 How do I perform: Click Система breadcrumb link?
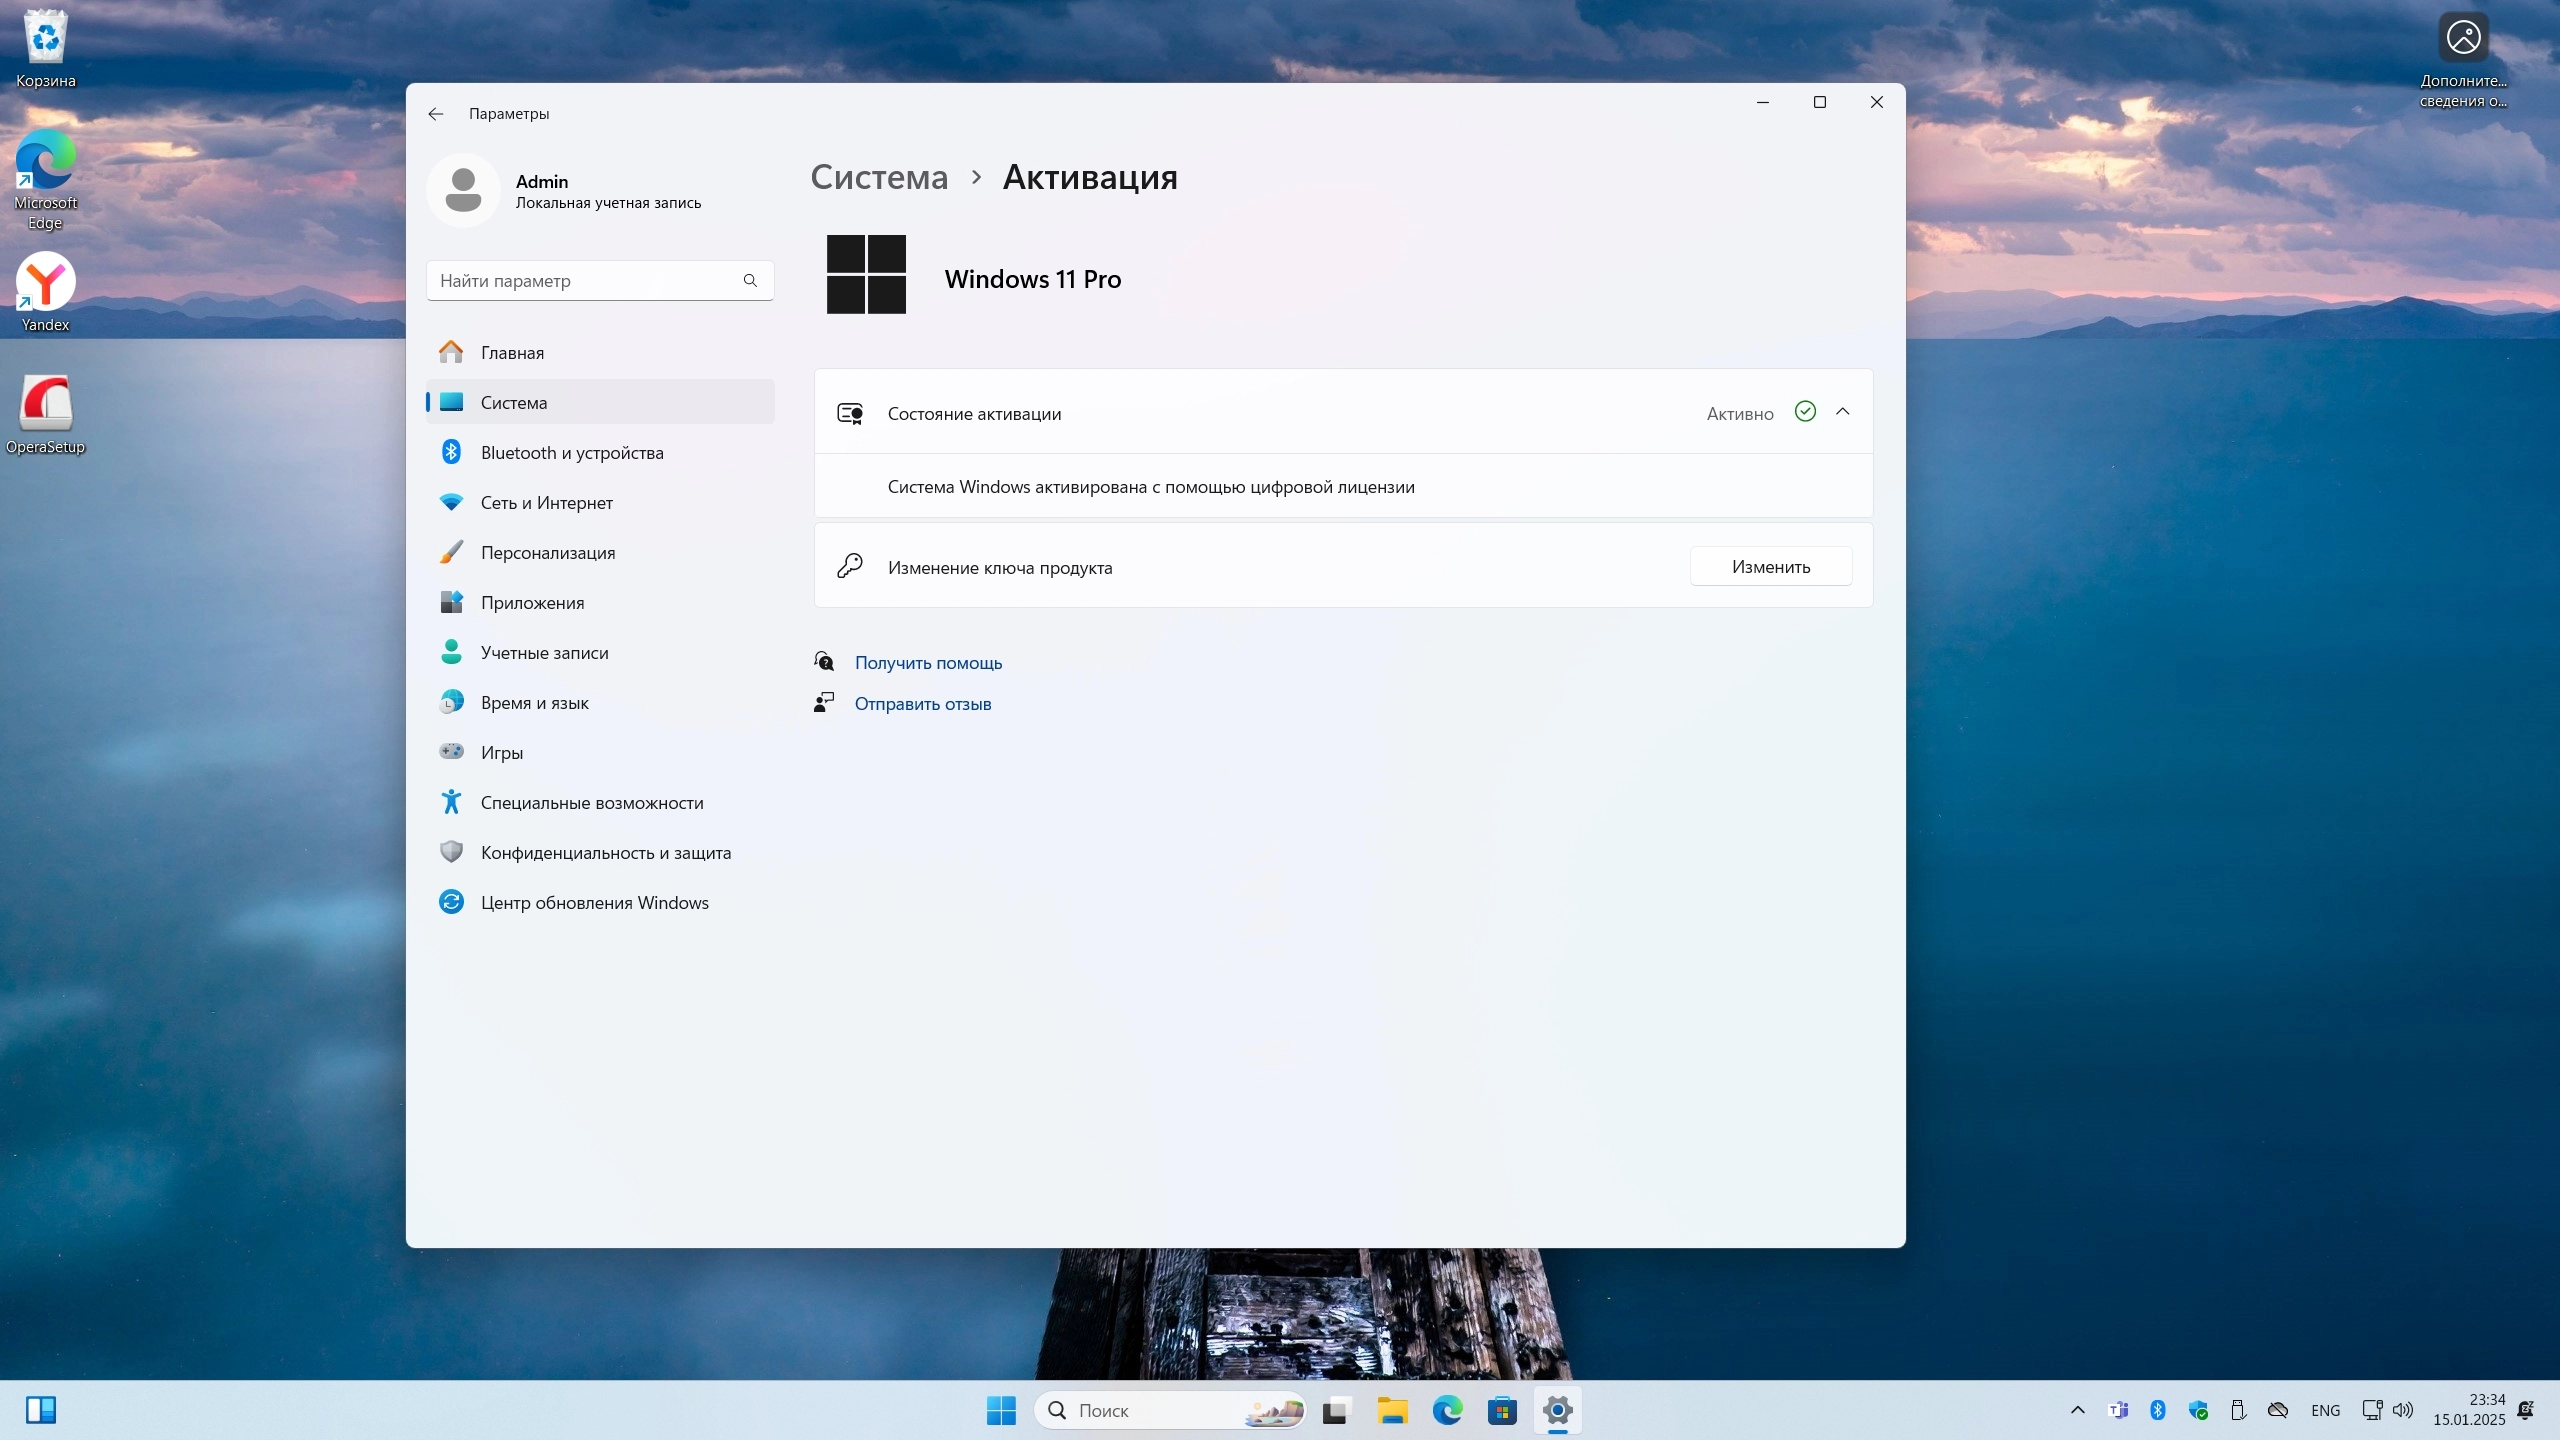pyautogui.click(x=879, y=177)
